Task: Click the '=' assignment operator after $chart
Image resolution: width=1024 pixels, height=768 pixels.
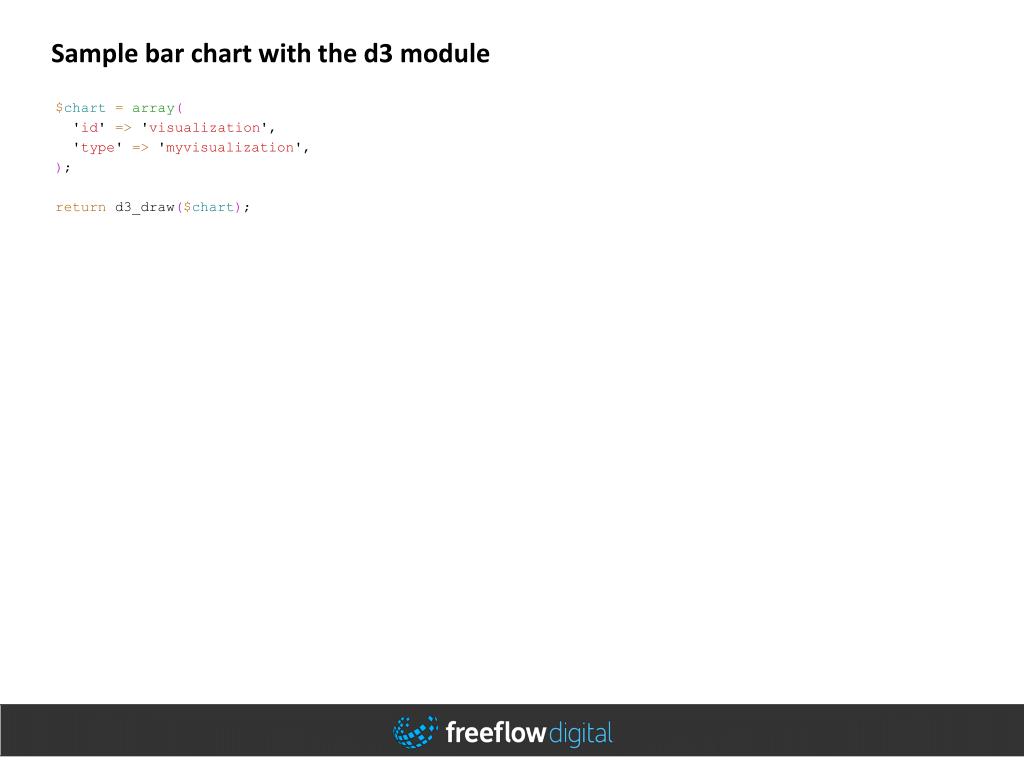Action: click(x=119, y=108)
